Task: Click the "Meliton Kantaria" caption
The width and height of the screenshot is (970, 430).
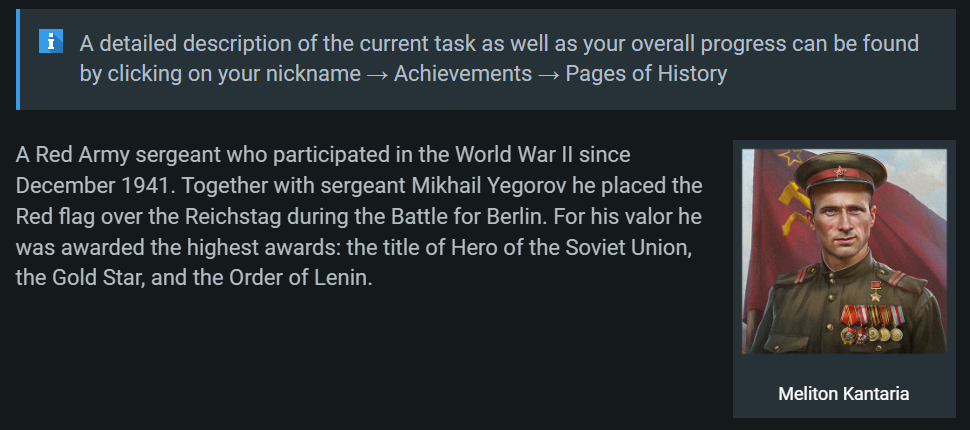Action: click(844, 393)
